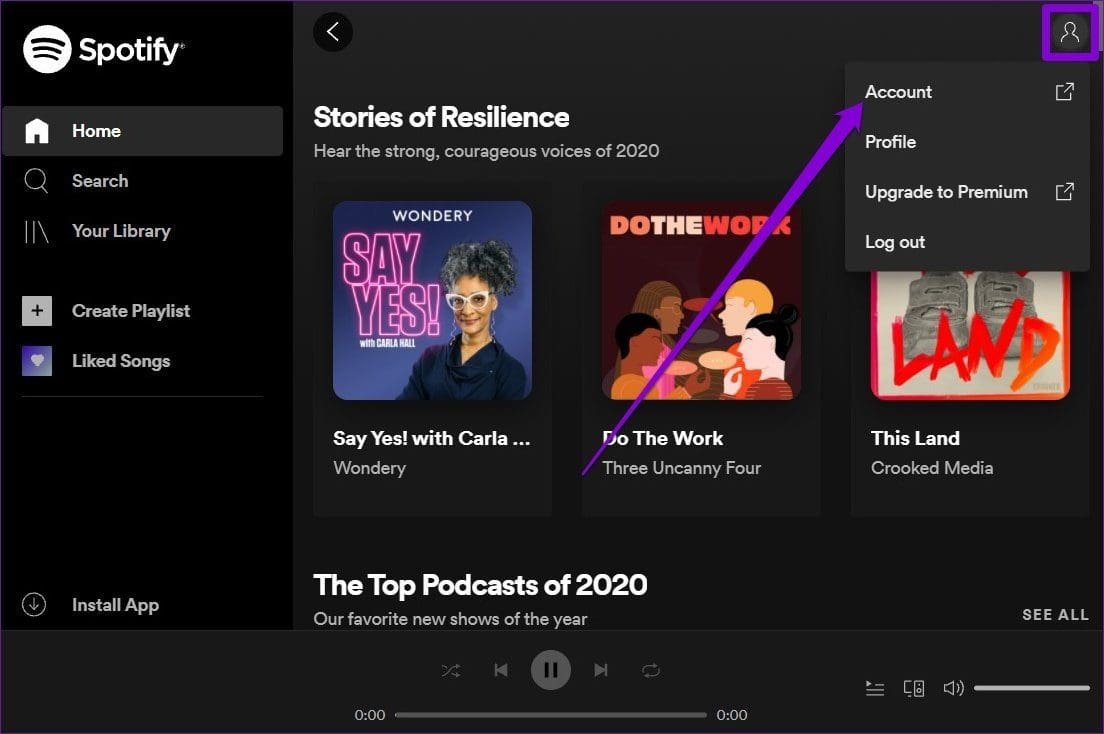Open the user profile icon menu
This screenshot has width=1104, height=734.
tap(1070, 32)
